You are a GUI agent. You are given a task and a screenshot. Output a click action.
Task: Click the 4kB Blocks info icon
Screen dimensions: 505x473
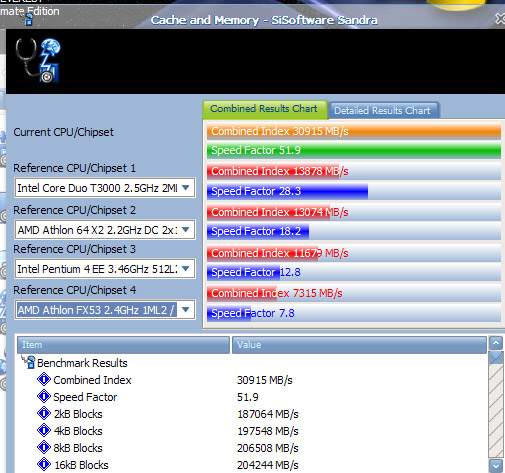(x=44, y=430)
